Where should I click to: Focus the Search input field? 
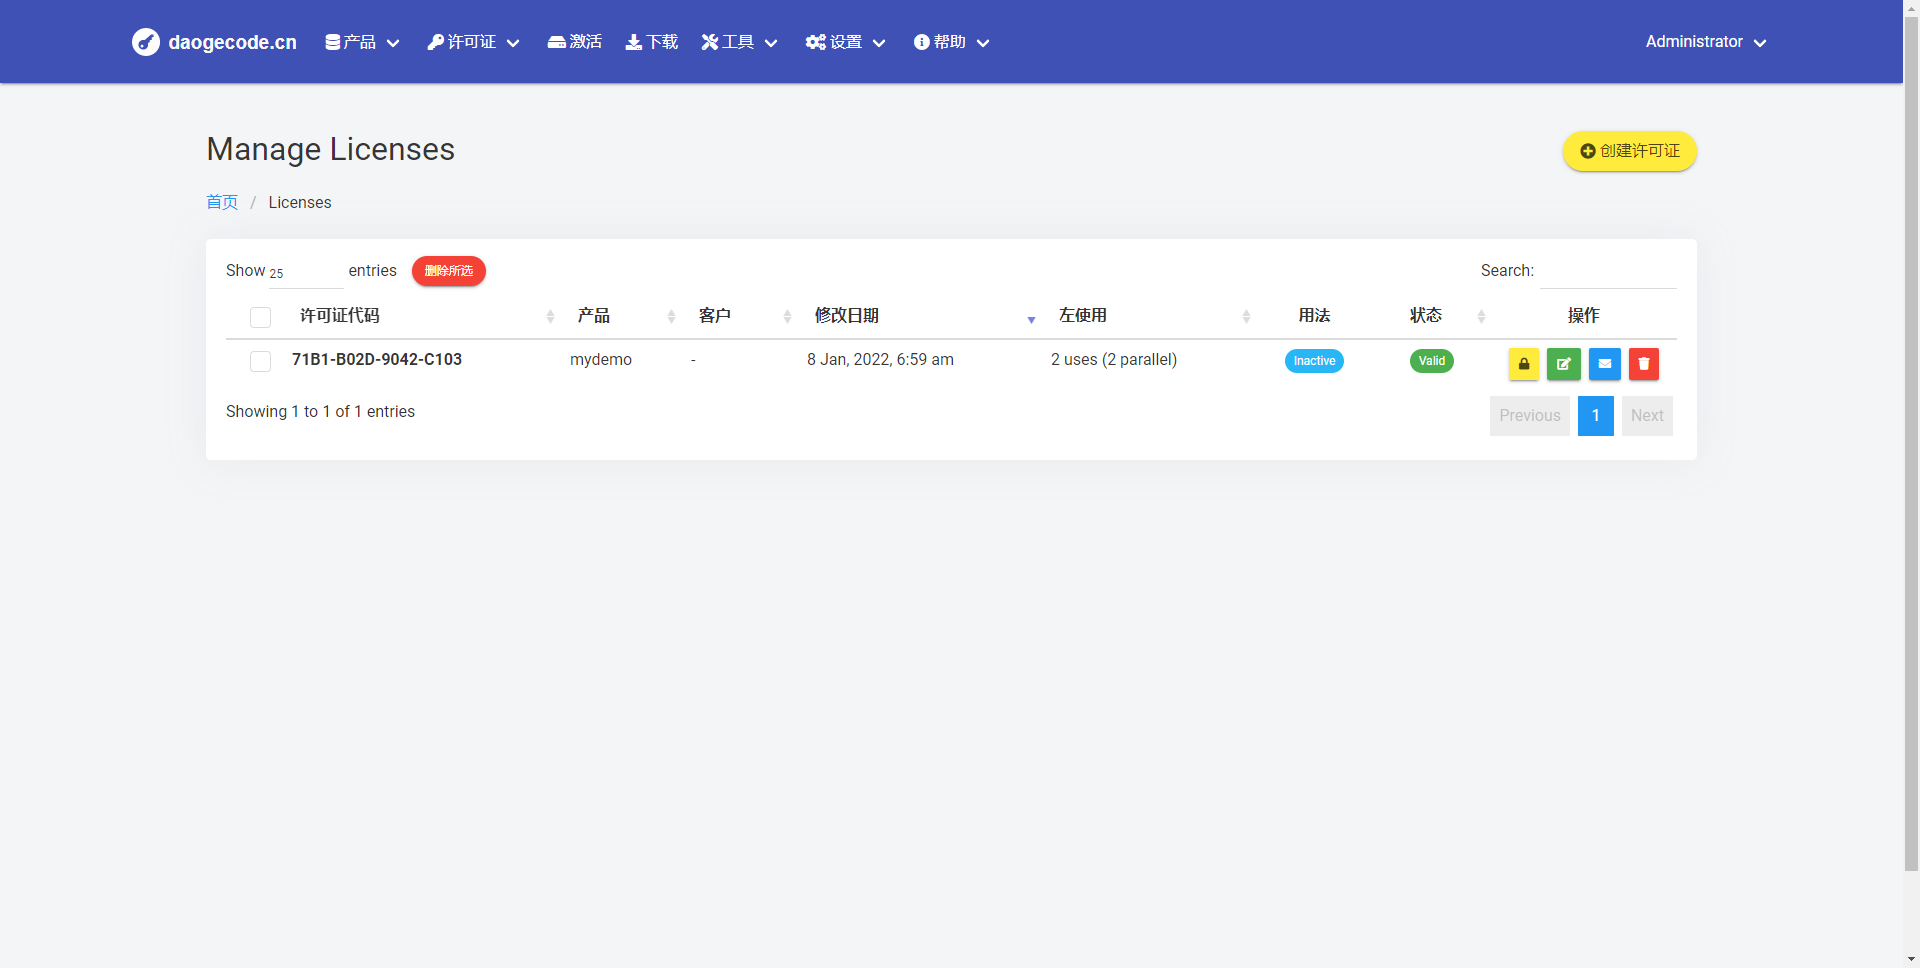click(1608, 272)
